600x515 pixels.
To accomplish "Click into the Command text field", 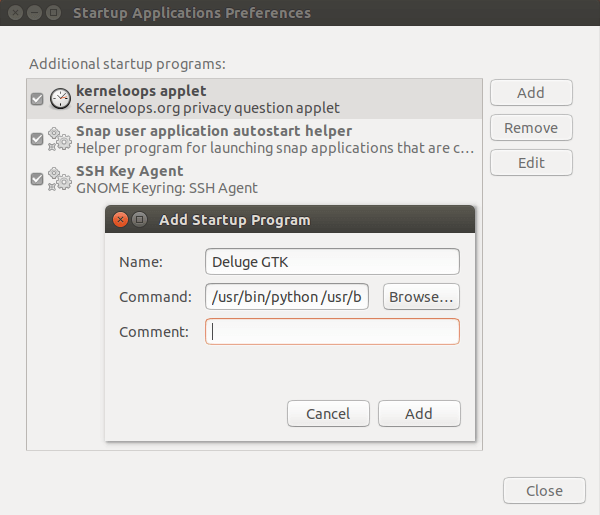I will click(x=289, y=297).
